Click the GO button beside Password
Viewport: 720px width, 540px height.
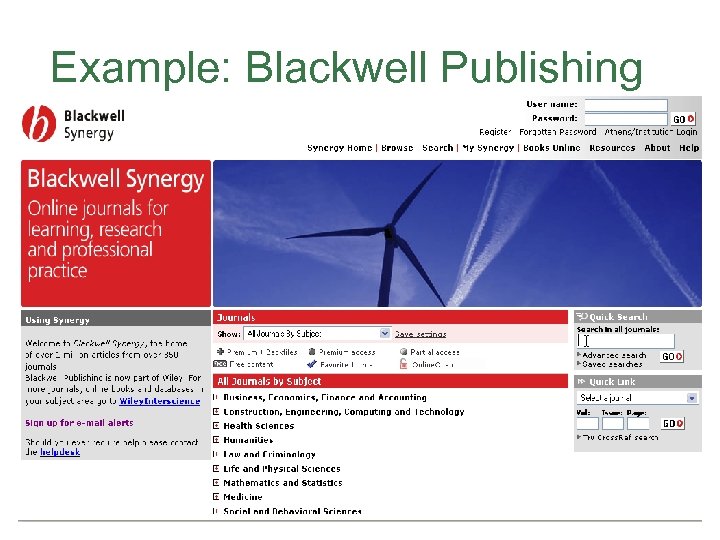683,119
